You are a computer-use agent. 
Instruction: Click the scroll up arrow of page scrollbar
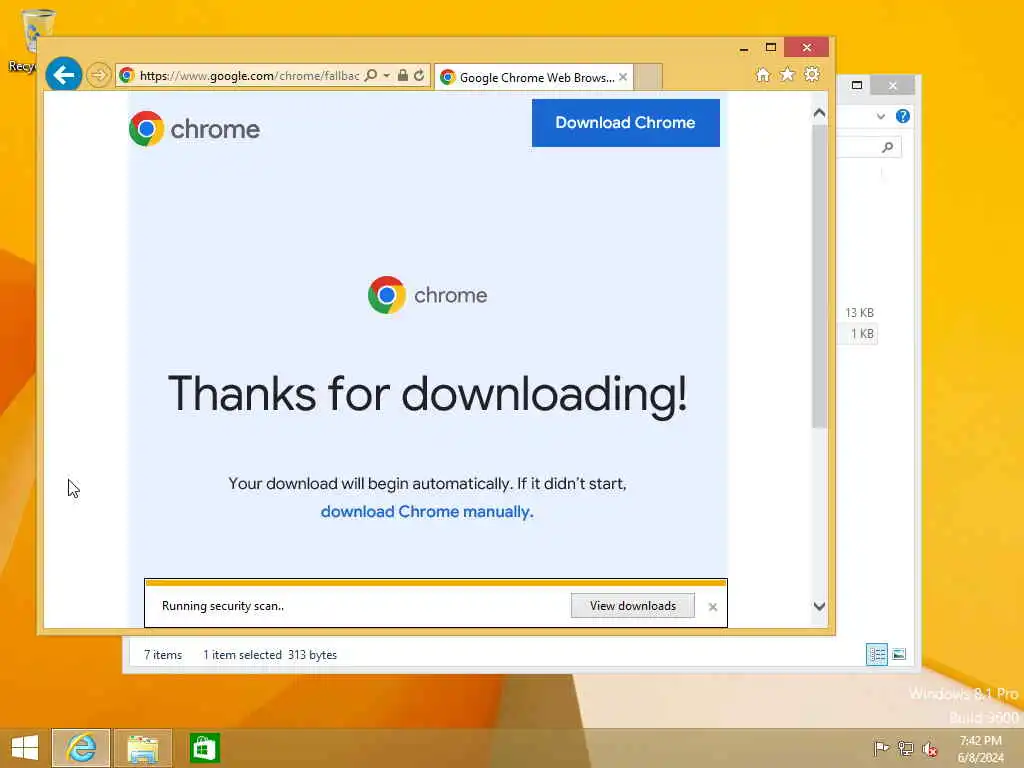(819, 113)
